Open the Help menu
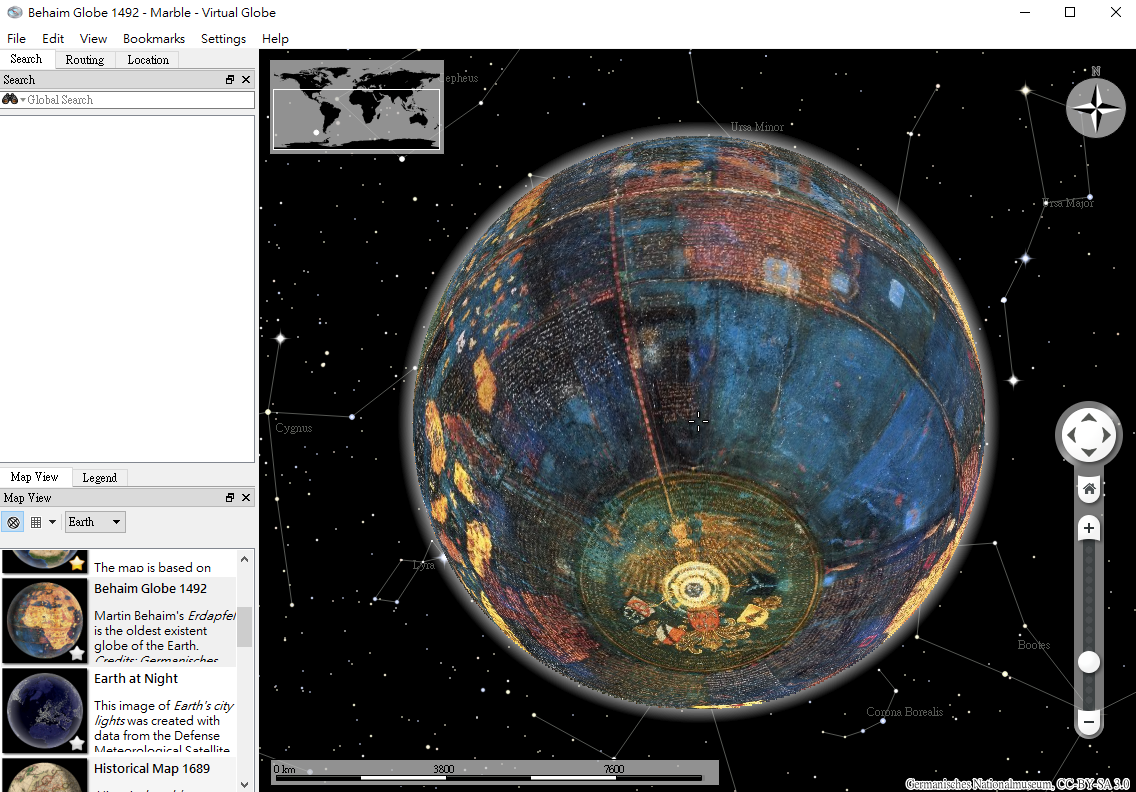The height and width of the screenshot is (792, 1136). click(275, 38)
